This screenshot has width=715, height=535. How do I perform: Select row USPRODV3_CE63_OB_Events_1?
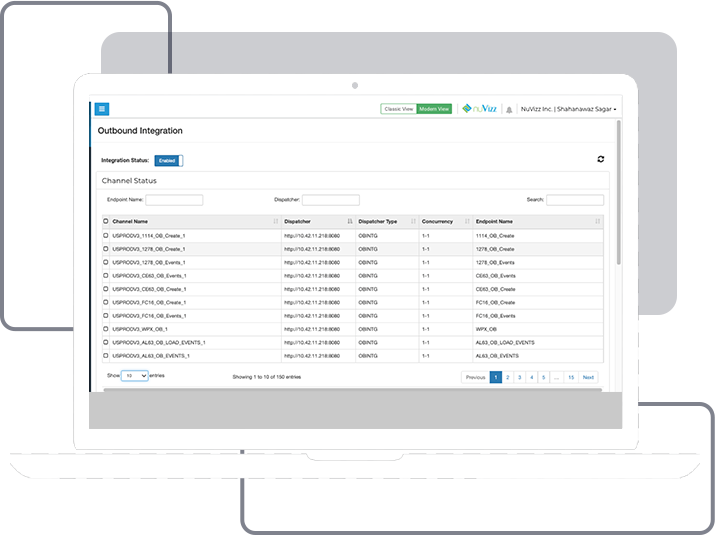(x=106, y=275)
